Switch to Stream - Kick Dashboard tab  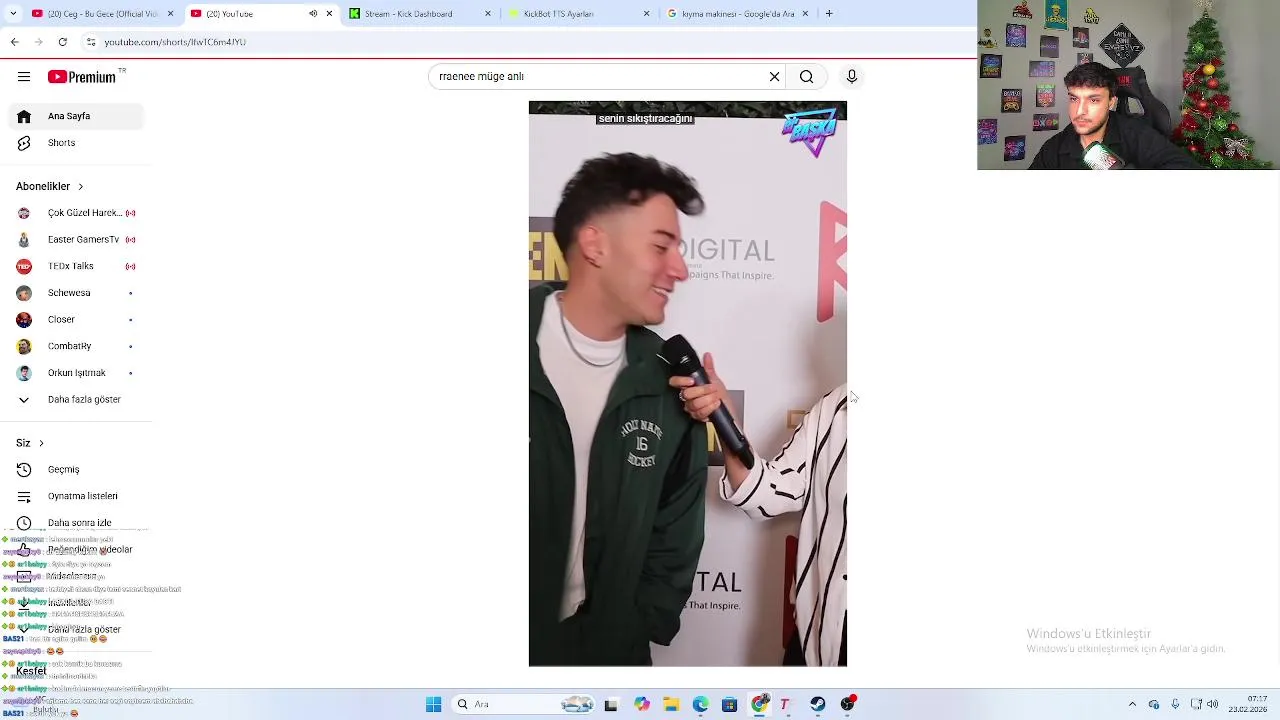420,14
